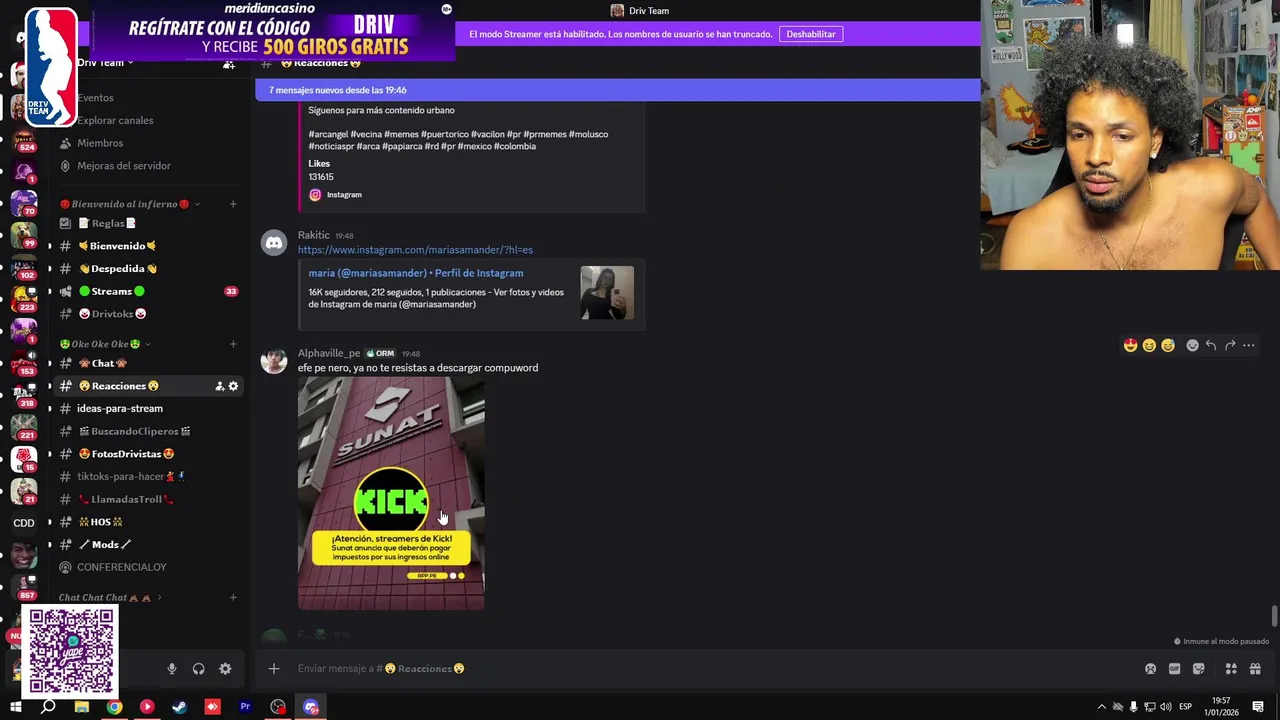Screen dimensions: 1280x720
Task: React with heart-eyes emoji on Alphaville_pe message
Action: coord(1130,345)
